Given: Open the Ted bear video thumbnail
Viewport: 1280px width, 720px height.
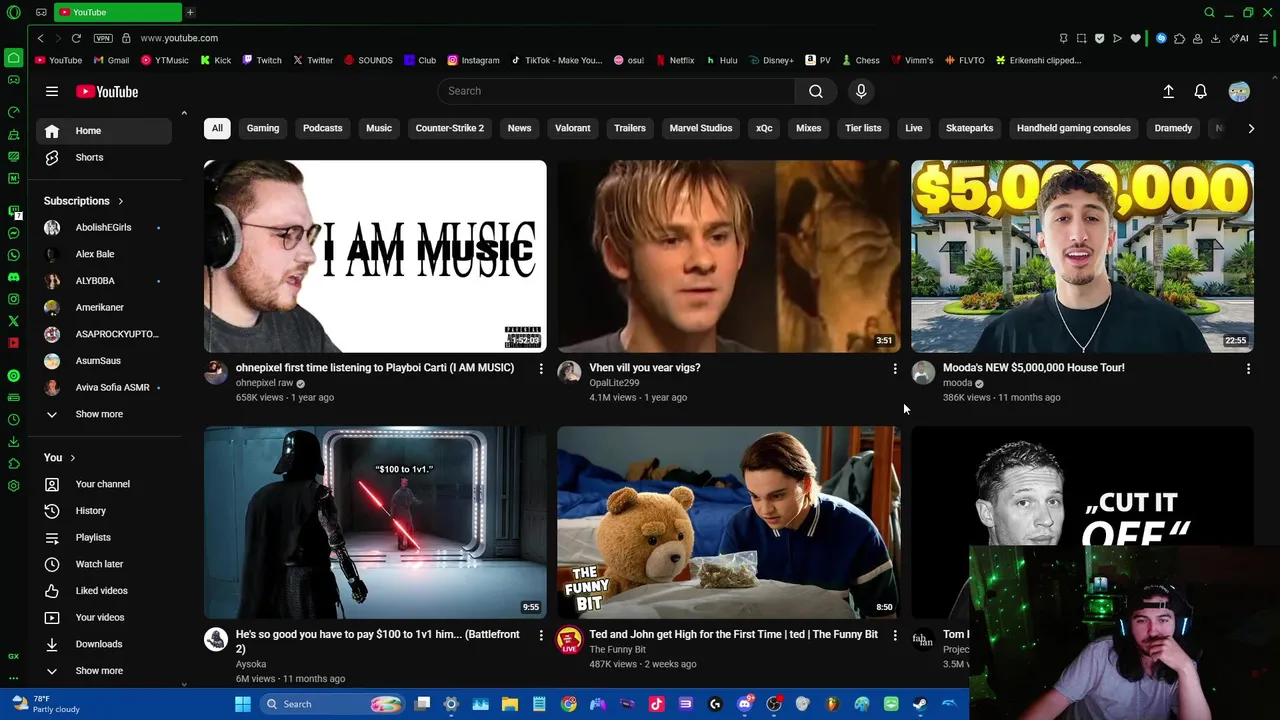Looking at the screenshot, I should (x=729, y=523).
